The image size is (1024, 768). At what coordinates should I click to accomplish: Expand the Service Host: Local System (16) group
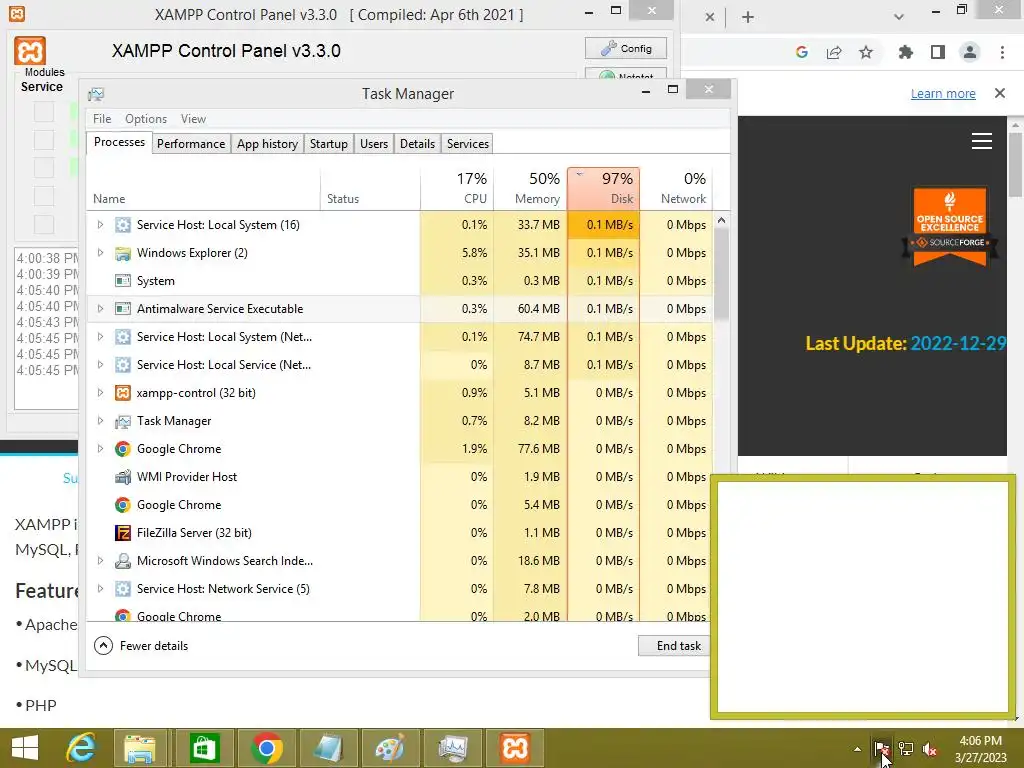(x=100, y=225)
